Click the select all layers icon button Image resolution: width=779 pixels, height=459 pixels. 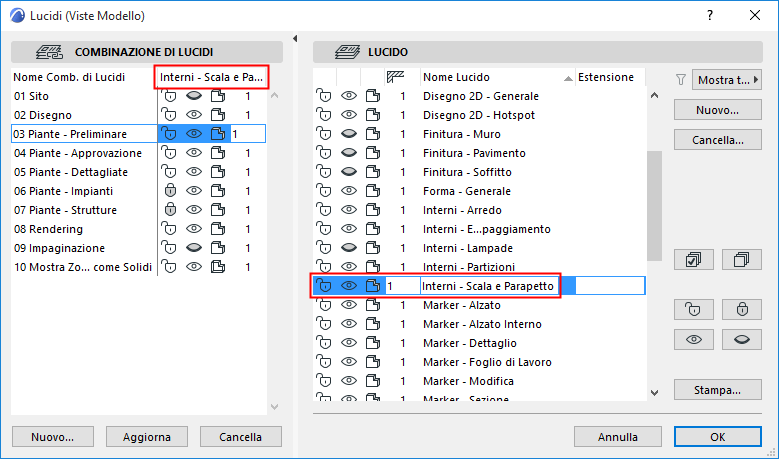[x=692, y=260]
